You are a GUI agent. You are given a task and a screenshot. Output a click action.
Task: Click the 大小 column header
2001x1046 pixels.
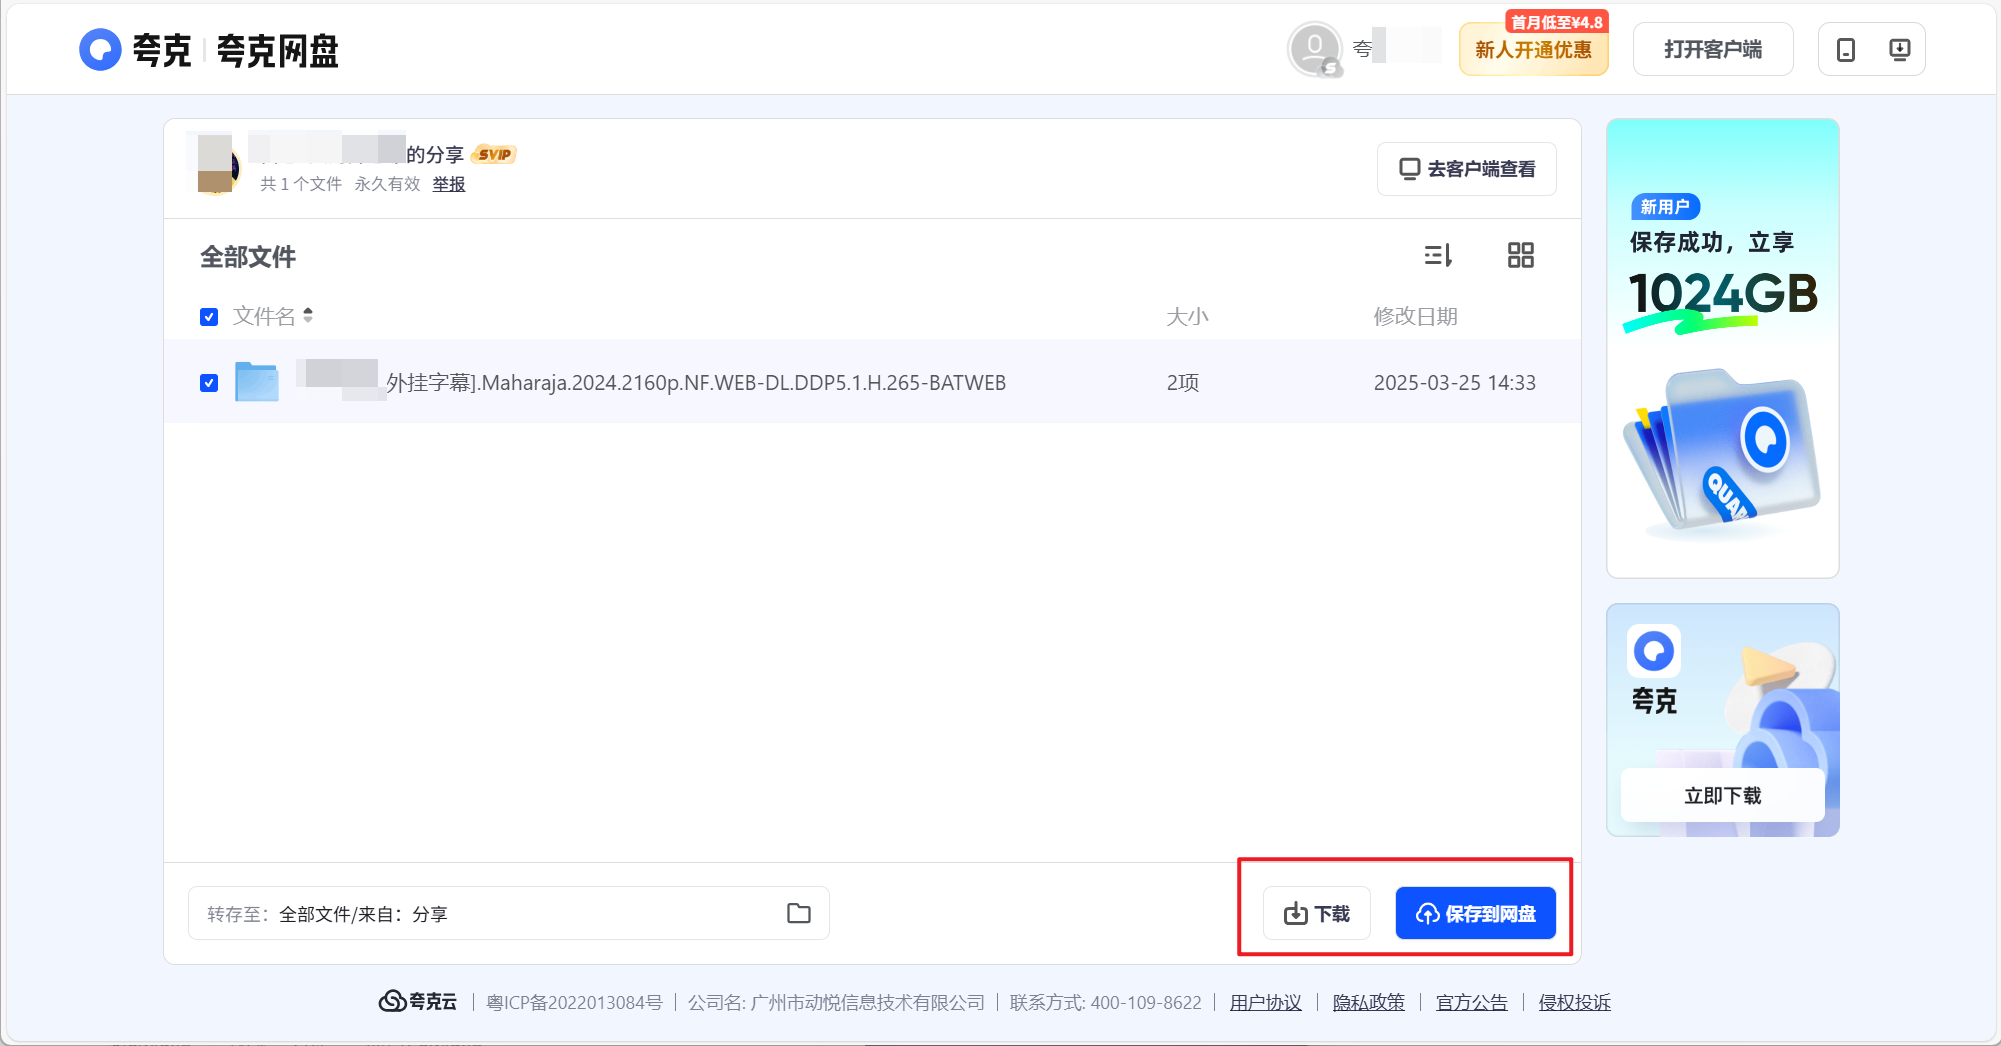1187,317
